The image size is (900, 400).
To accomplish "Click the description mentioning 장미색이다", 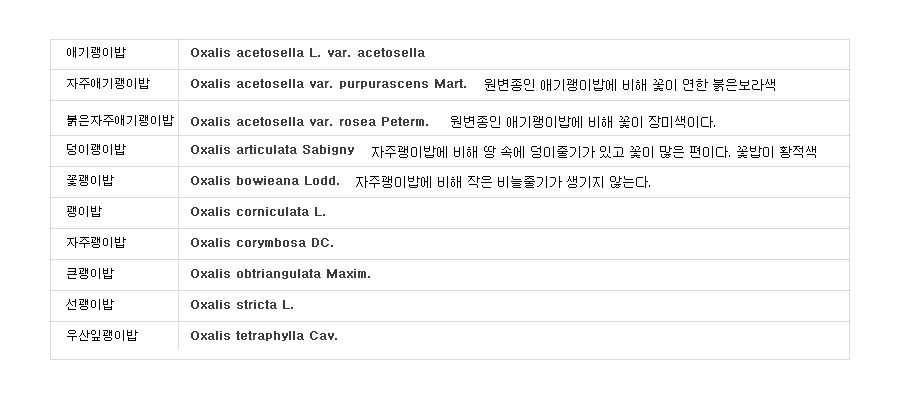I will pyautogui.click(x=583, y=122).
